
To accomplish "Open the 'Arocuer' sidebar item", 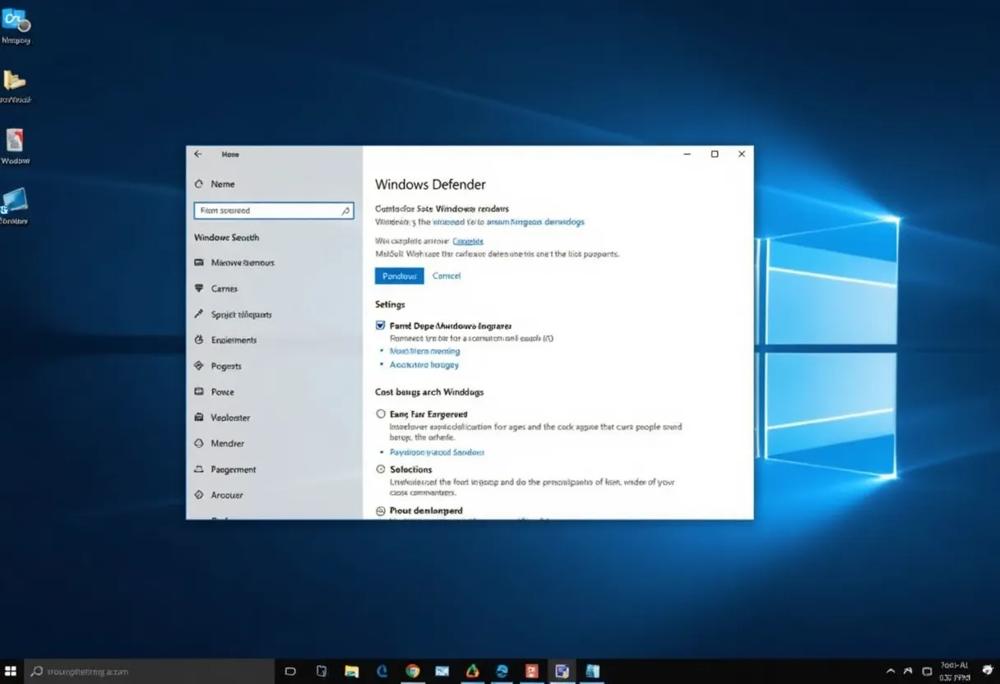I will coord(218,495).
